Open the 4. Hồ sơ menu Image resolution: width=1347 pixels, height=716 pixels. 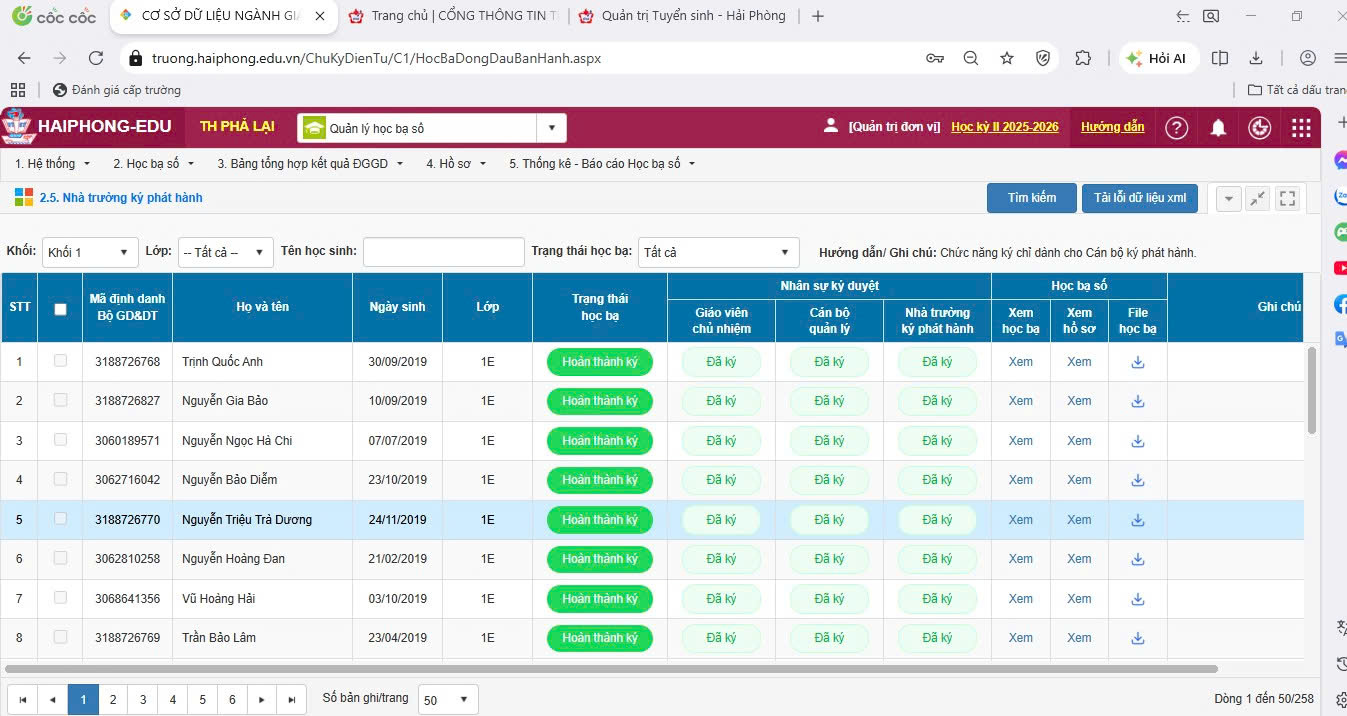pos(456,163)
